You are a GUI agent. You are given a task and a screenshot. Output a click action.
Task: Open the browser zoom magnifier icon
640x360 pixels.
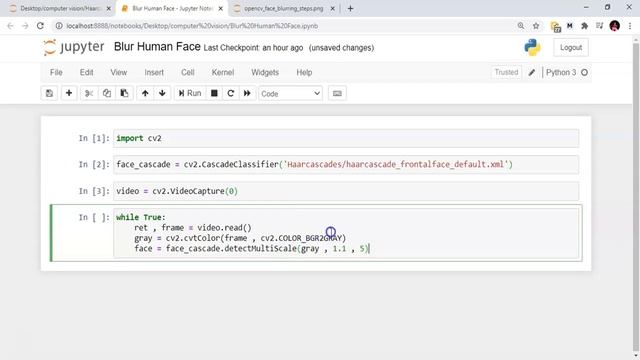coord(521,26)
